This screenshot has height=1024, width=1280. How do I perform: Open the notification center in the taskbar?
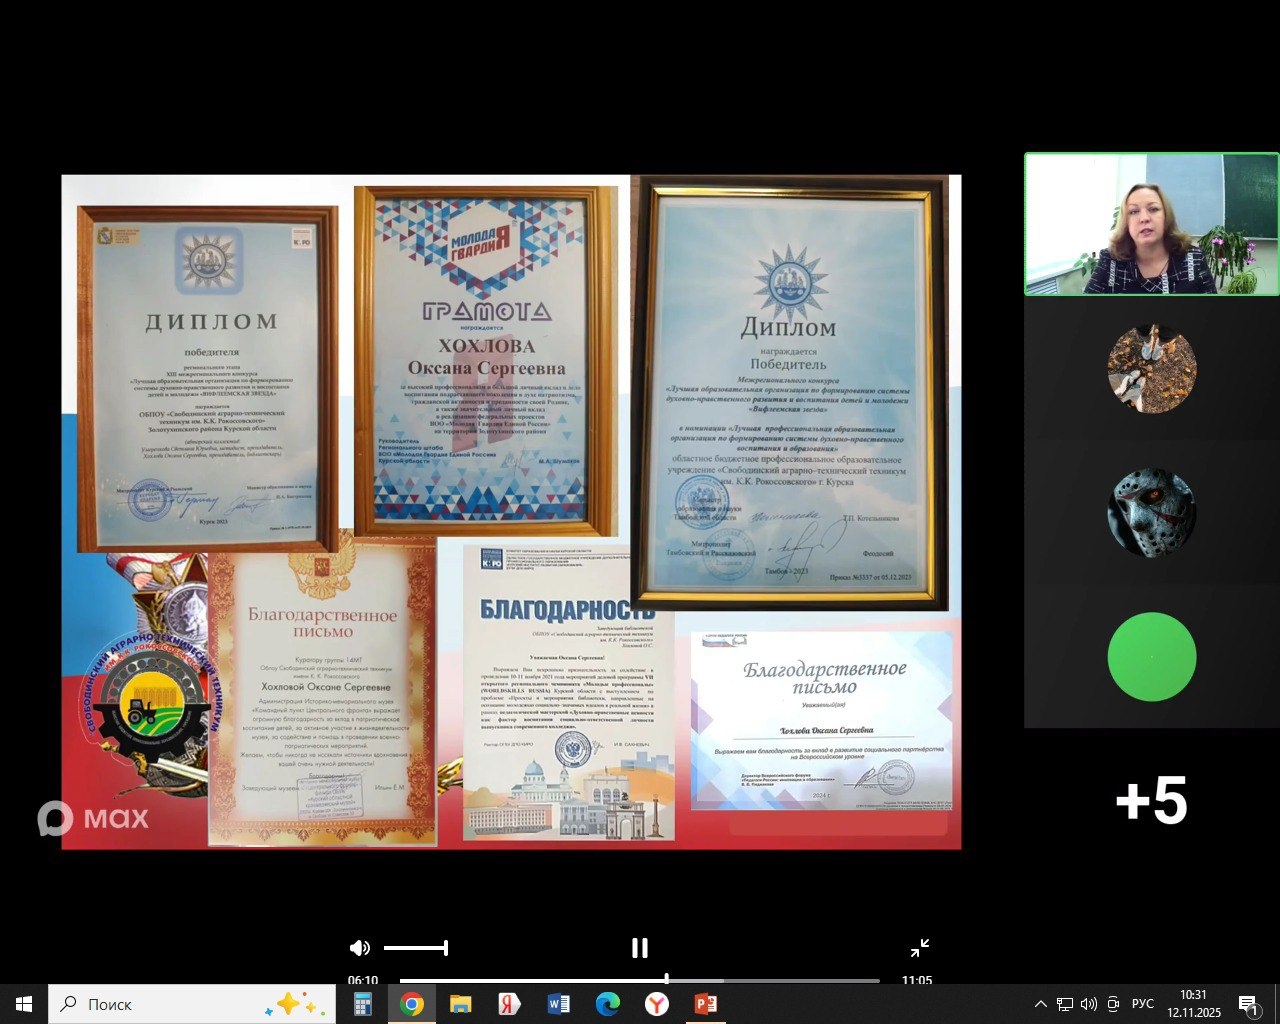(1248, 1004)
